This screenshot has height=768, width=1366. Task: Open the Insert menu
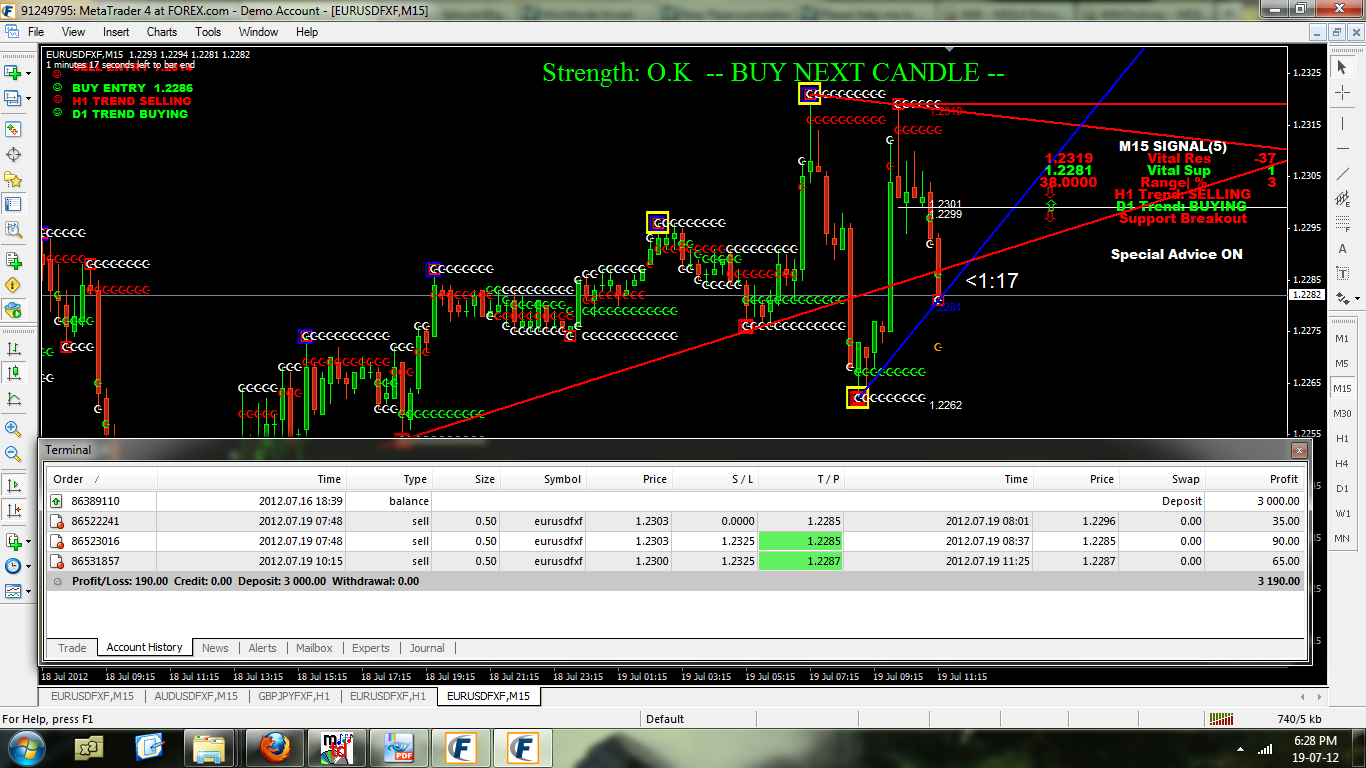tap(116, 32)
